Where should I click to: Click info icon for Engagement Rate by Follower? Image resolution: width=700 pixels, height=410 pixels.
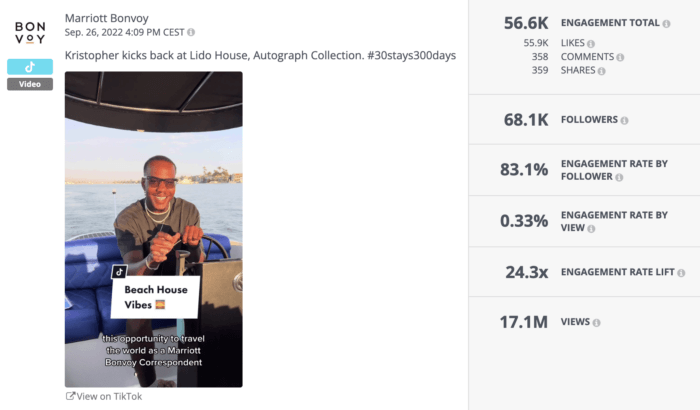click(620, 177)
